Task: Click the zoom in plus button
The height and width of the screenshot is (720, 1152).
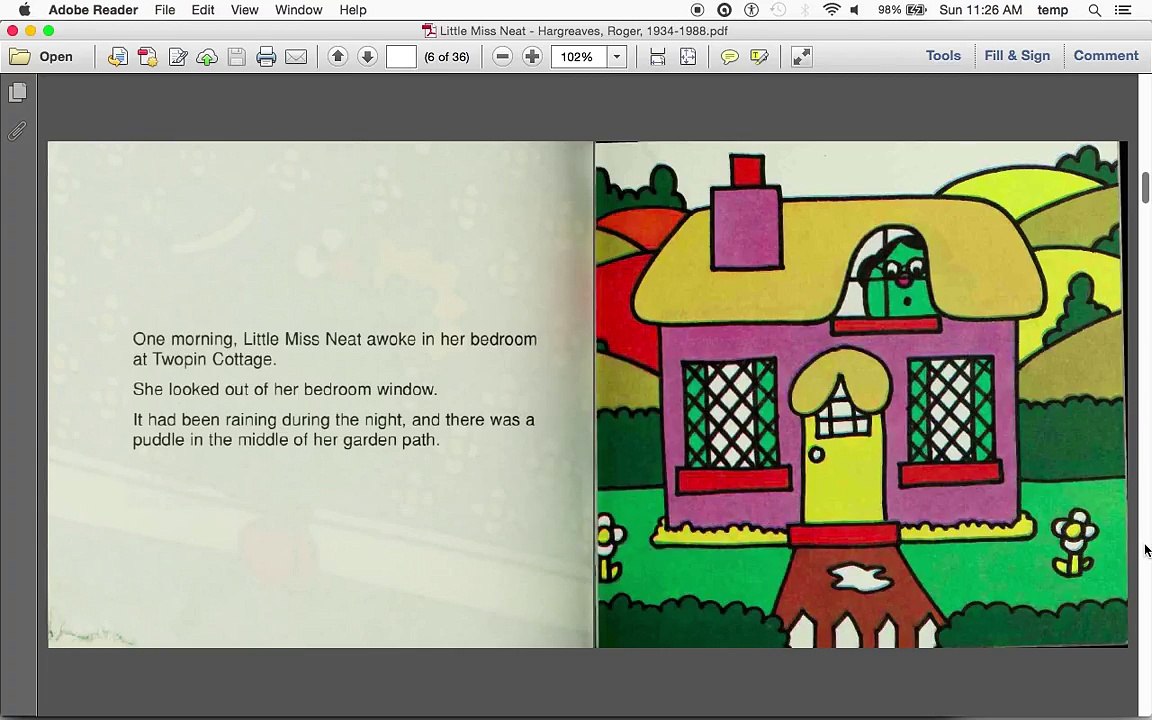Action: (x=532, y=57)
